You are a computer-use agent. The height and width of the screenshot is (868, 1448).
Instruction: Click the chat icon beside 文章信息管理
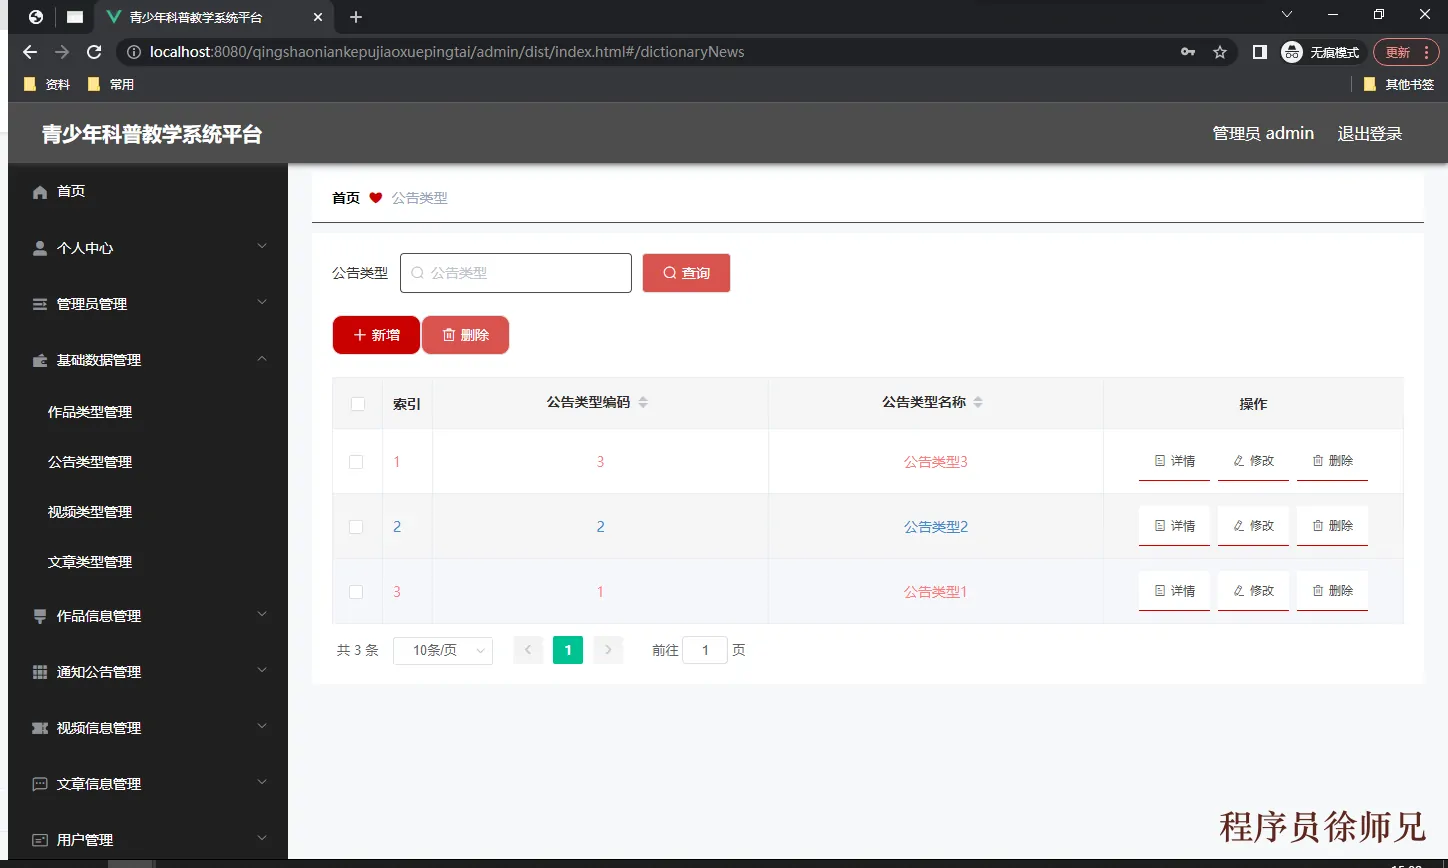tap(40, 784)
